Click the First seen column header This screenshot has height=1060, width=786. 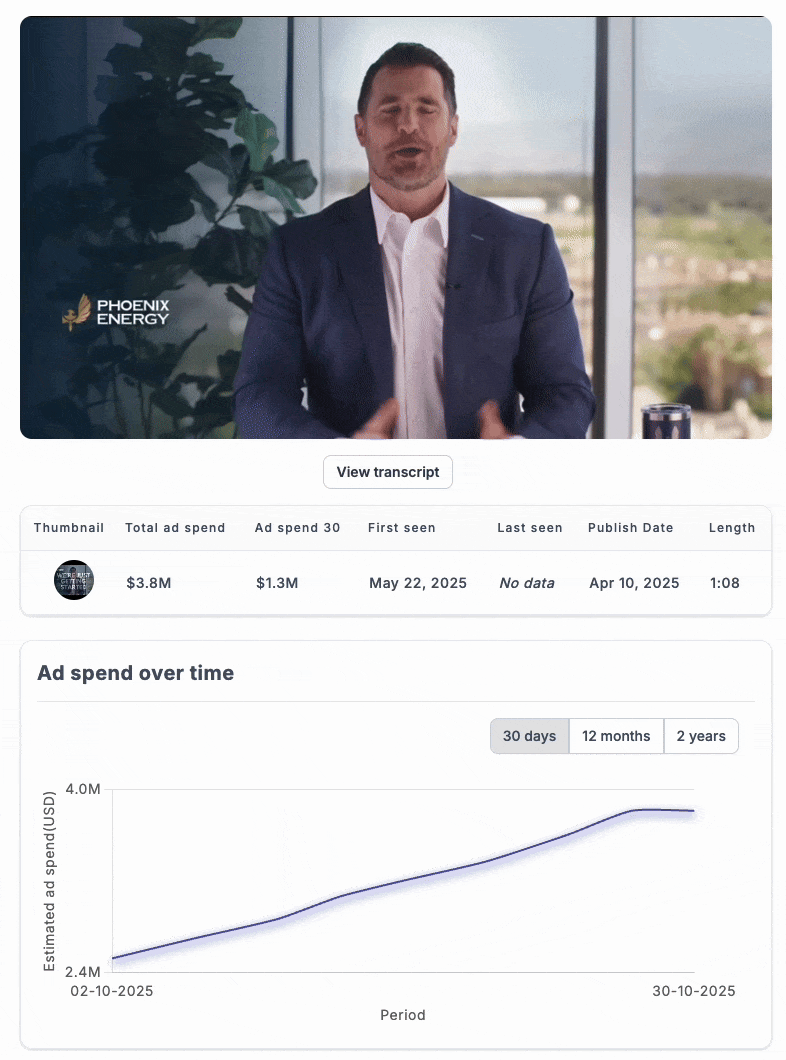402,528
